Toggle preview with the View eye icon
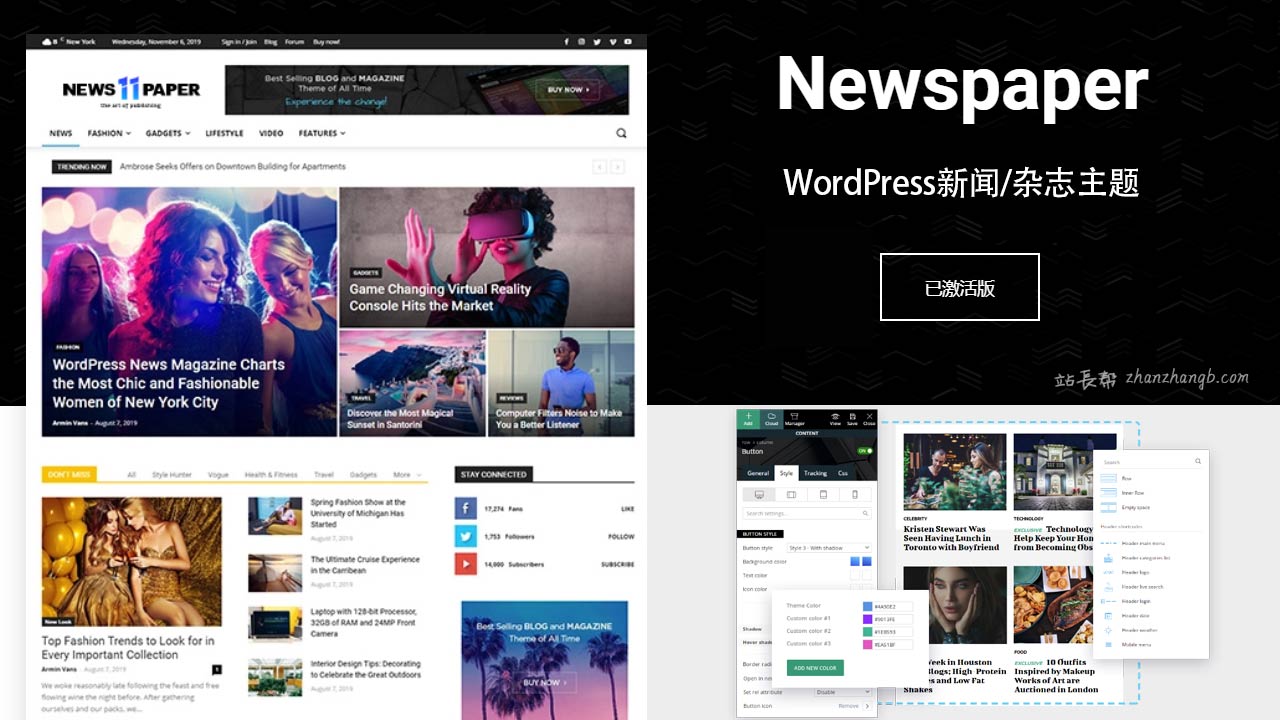Image resolution: width=1280 pixels, height=720 pixels. coord(835,416)
